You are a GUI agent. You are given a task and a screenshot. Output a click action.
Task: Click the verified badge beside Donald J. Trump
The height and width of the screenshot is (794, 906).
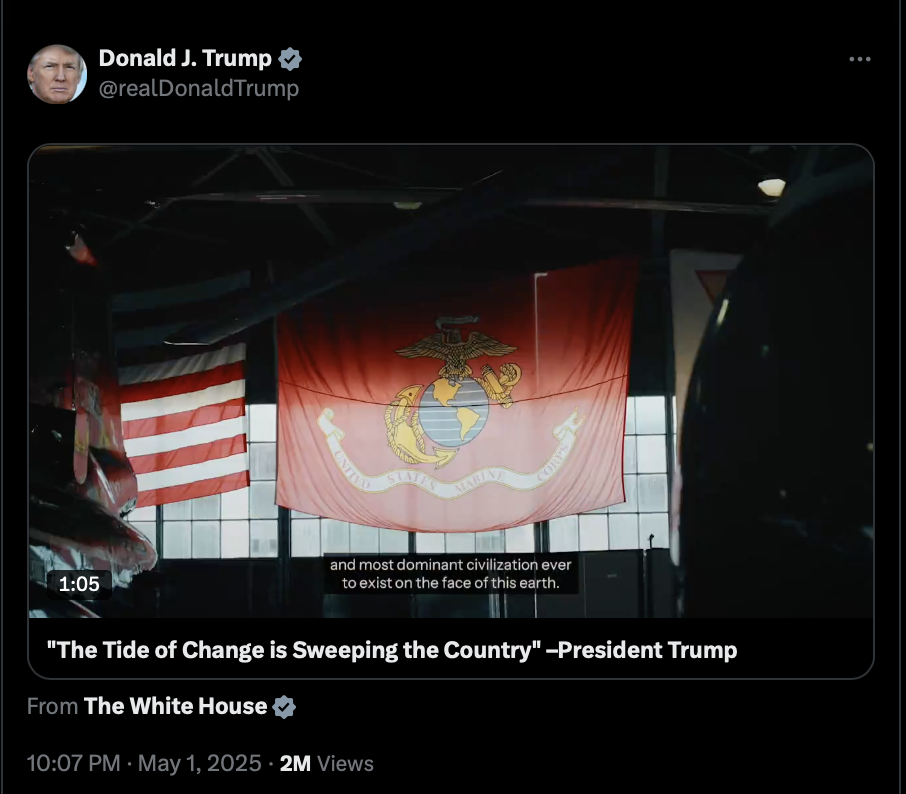[x=289, y=59]
